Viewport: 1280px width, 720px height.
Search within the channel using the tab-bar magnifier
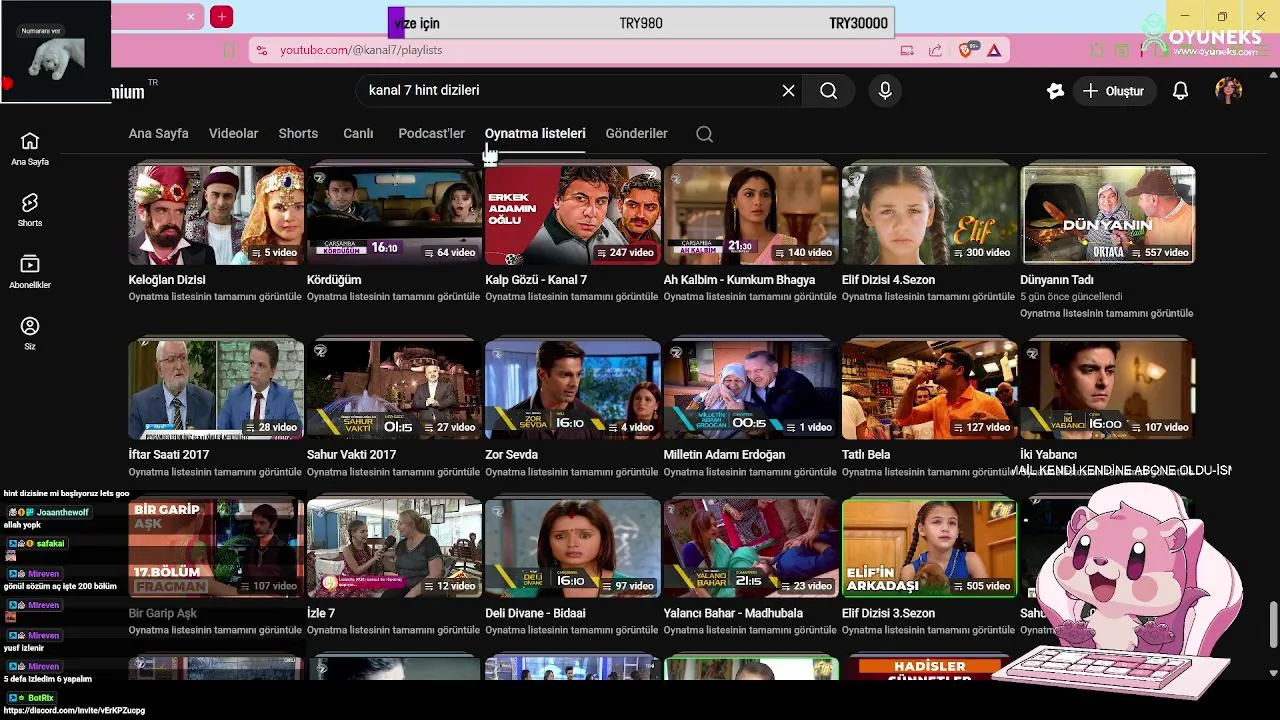pyautogui.click(x=704, y=134)
